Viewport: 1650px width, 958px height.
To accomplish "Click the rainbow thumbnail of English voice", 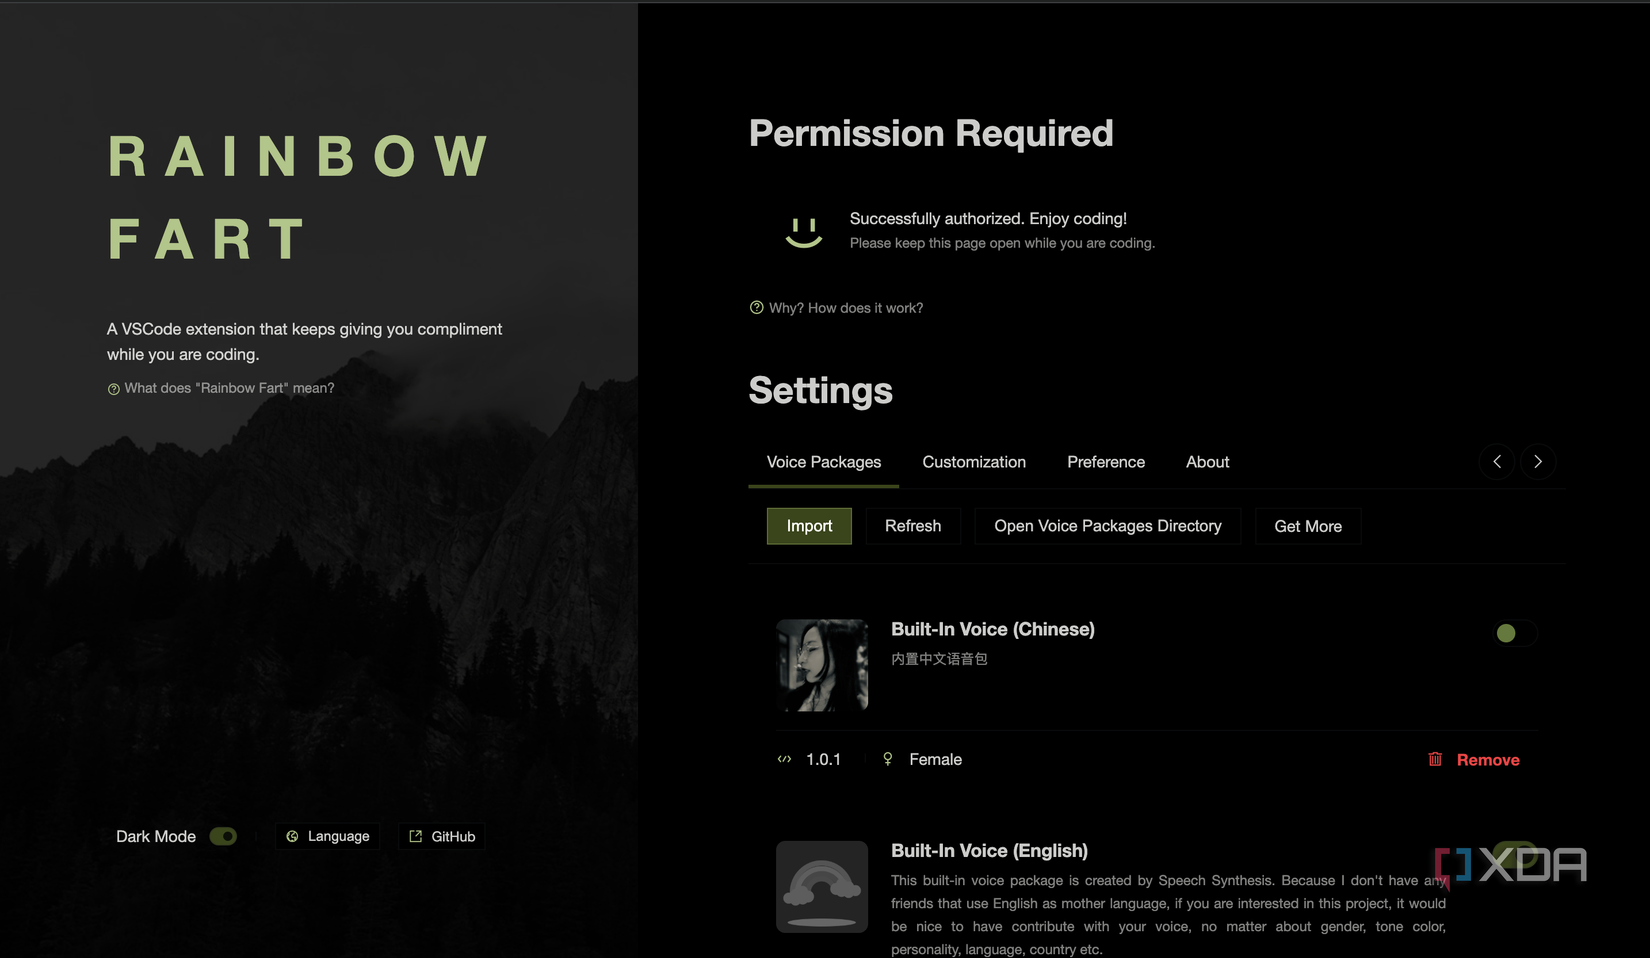I will tap(822, 887).
